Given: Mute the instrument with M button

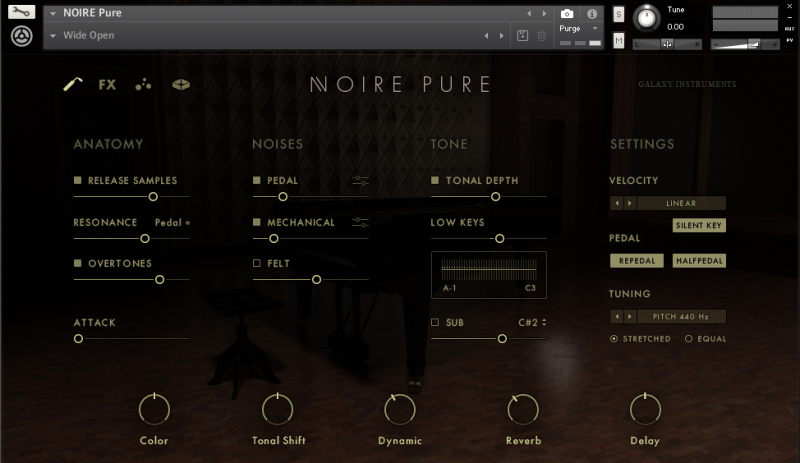Looking at the screenshot, I should 618,40.
